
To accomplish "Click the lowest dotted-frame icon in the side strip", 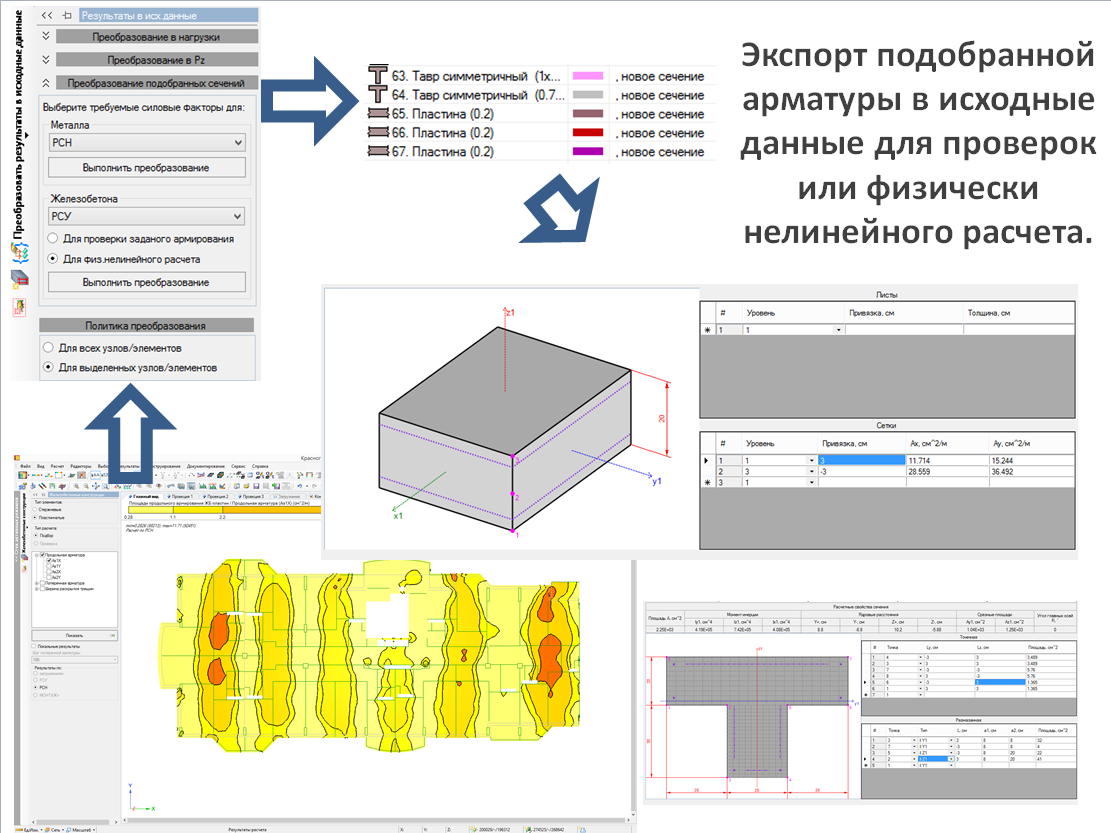I will click(19, 307).
